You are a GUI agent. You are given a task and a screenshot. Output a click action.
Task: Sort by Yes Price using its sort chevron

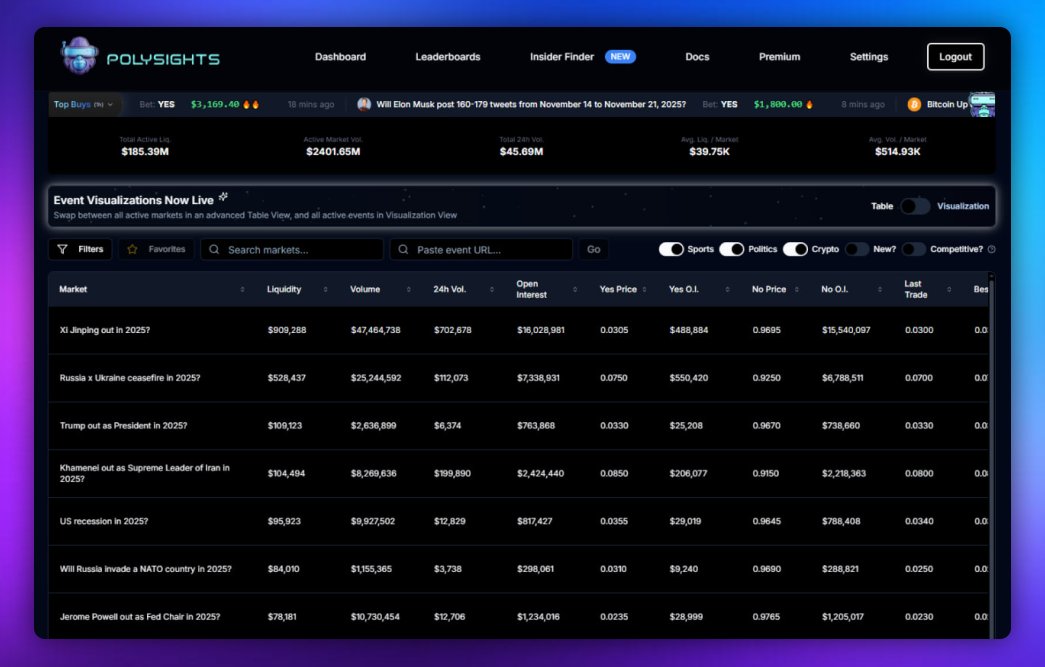(x=644, y=289)
